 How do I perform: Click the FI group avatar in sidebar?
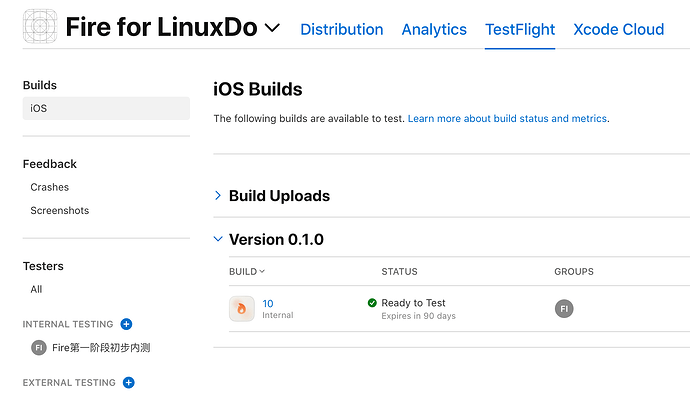39,348
